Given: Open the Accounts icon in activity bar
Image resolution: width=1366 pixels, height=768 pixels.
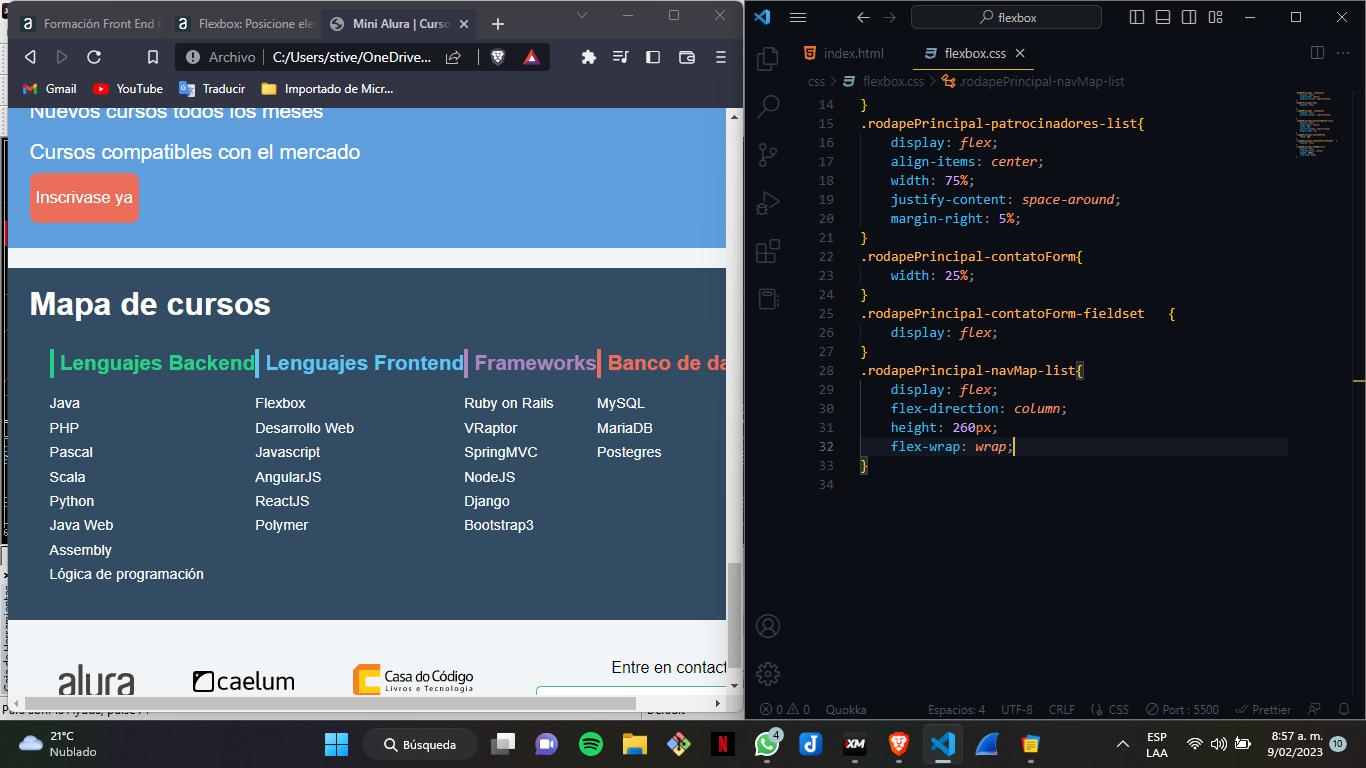Looking at the screenshot, I should 768,626.
